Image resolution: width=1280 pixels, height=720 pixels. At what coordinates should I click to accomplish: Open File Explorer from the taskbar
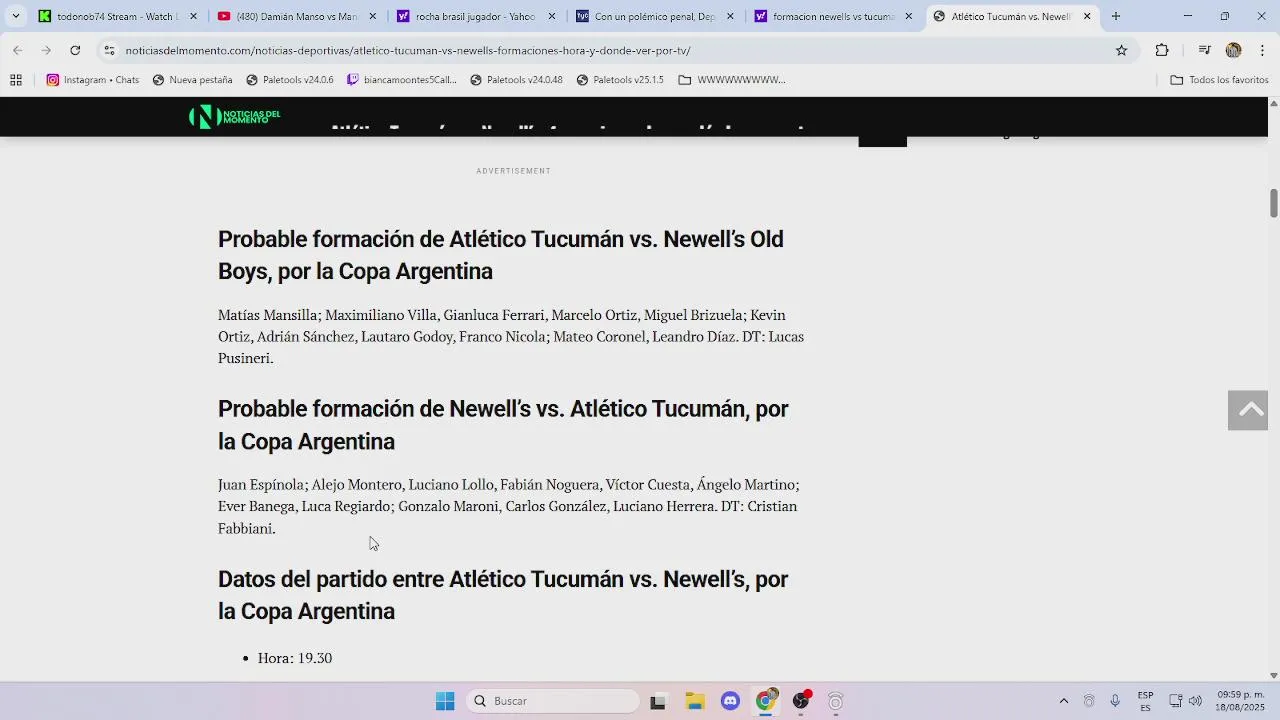pos(694,702)
